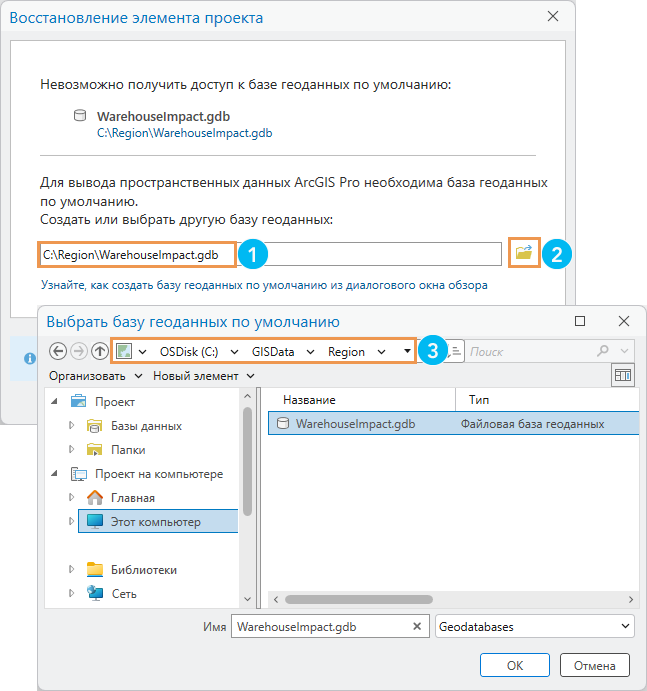Toggle the details pane icon at right of toolbar
Screen dimensions: 647x691
pos(623,375)
